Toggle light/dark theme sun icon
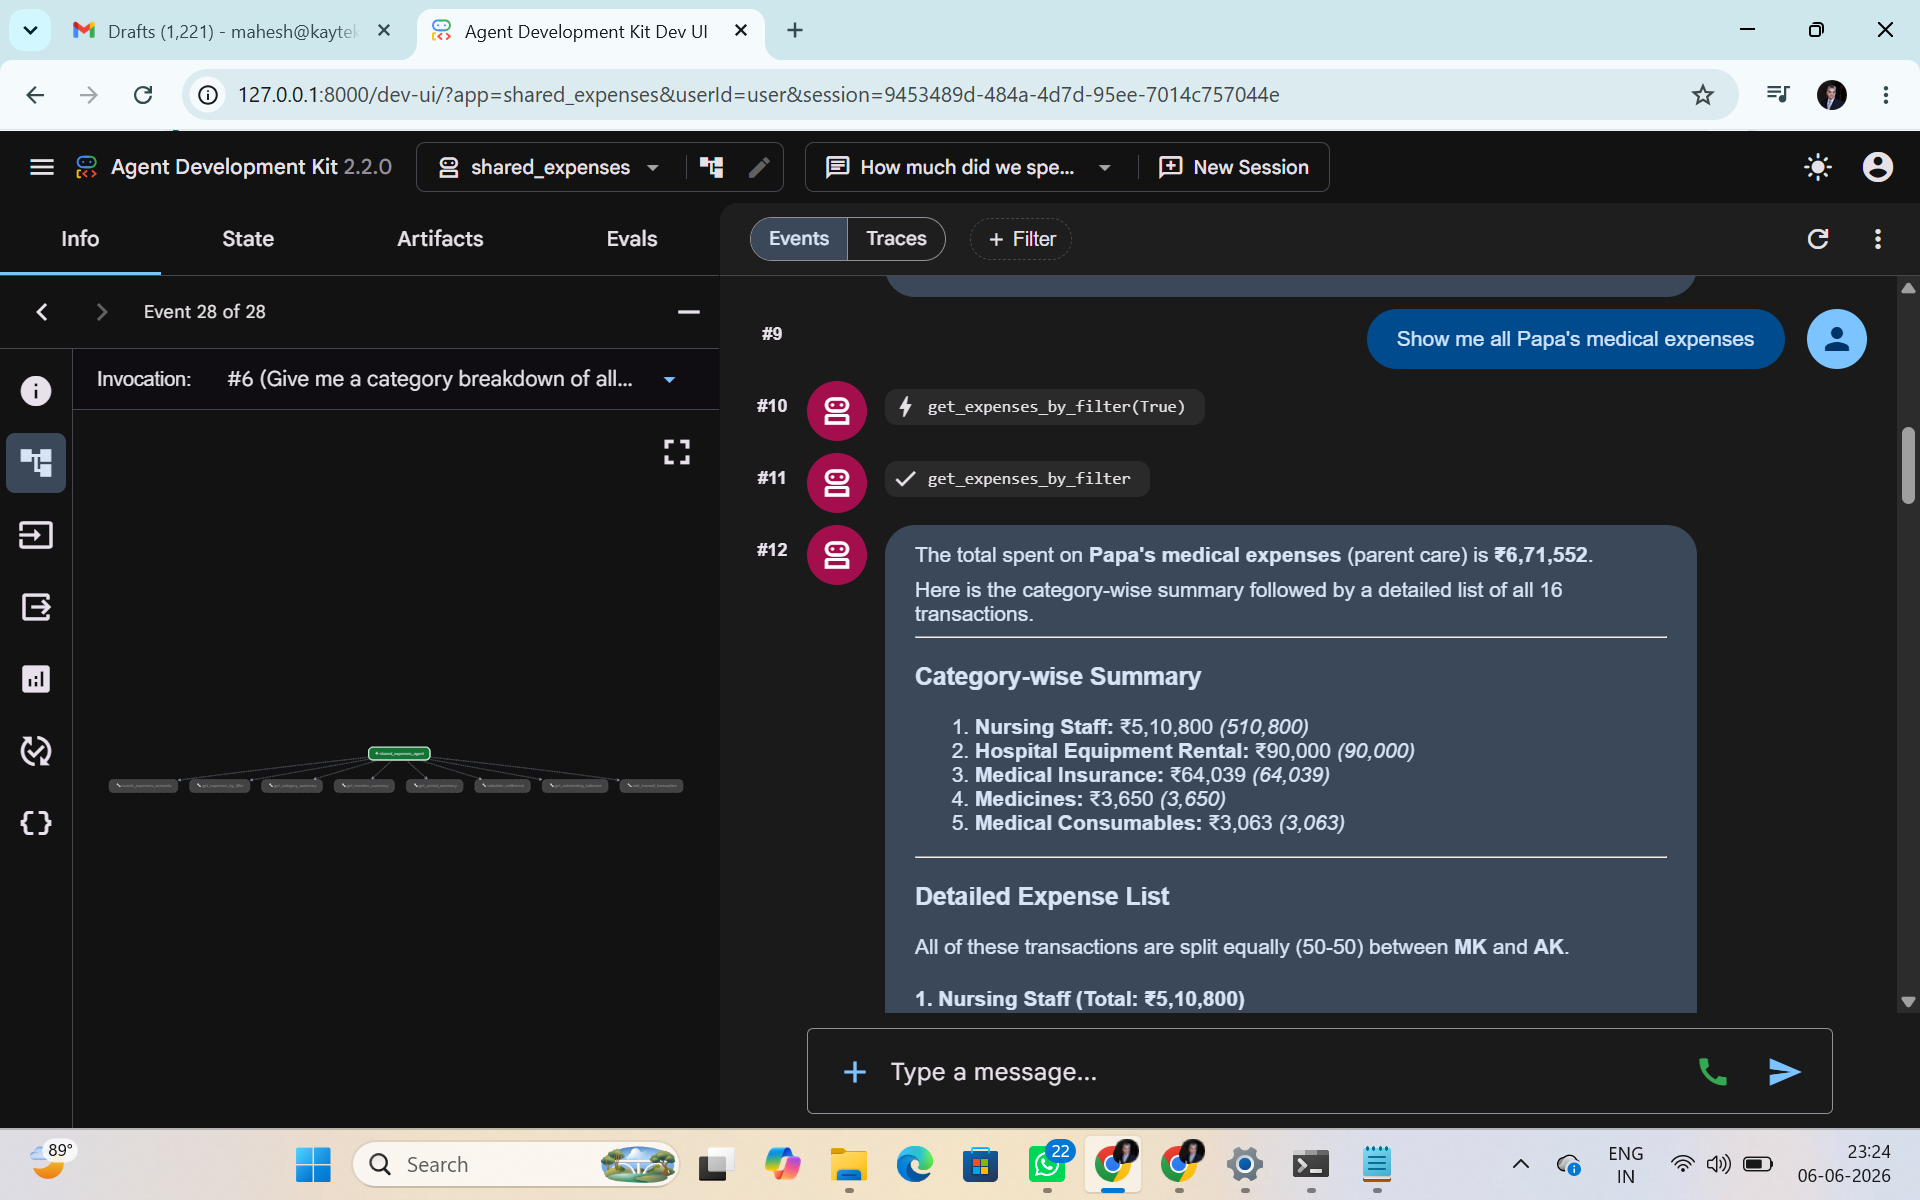1920x1200 pixels. click(1817, 167)
